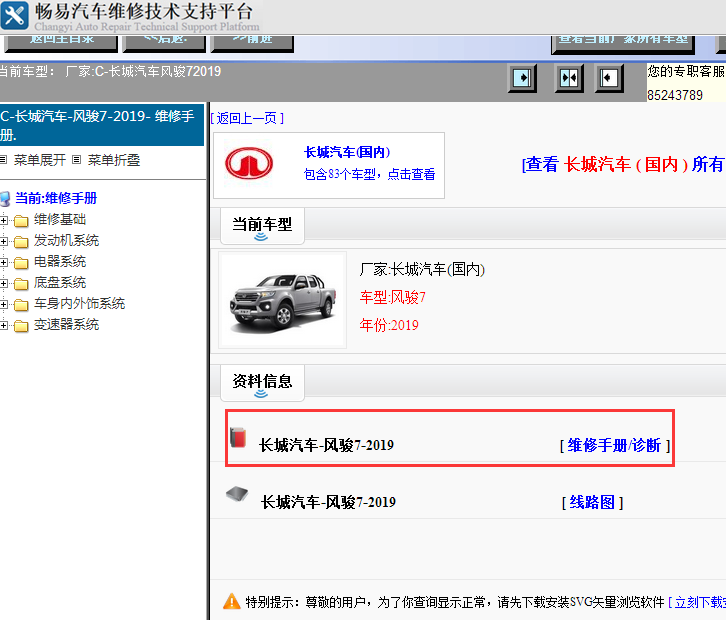Click the 查看当前厂家所有车型 button

click(623, 43)
